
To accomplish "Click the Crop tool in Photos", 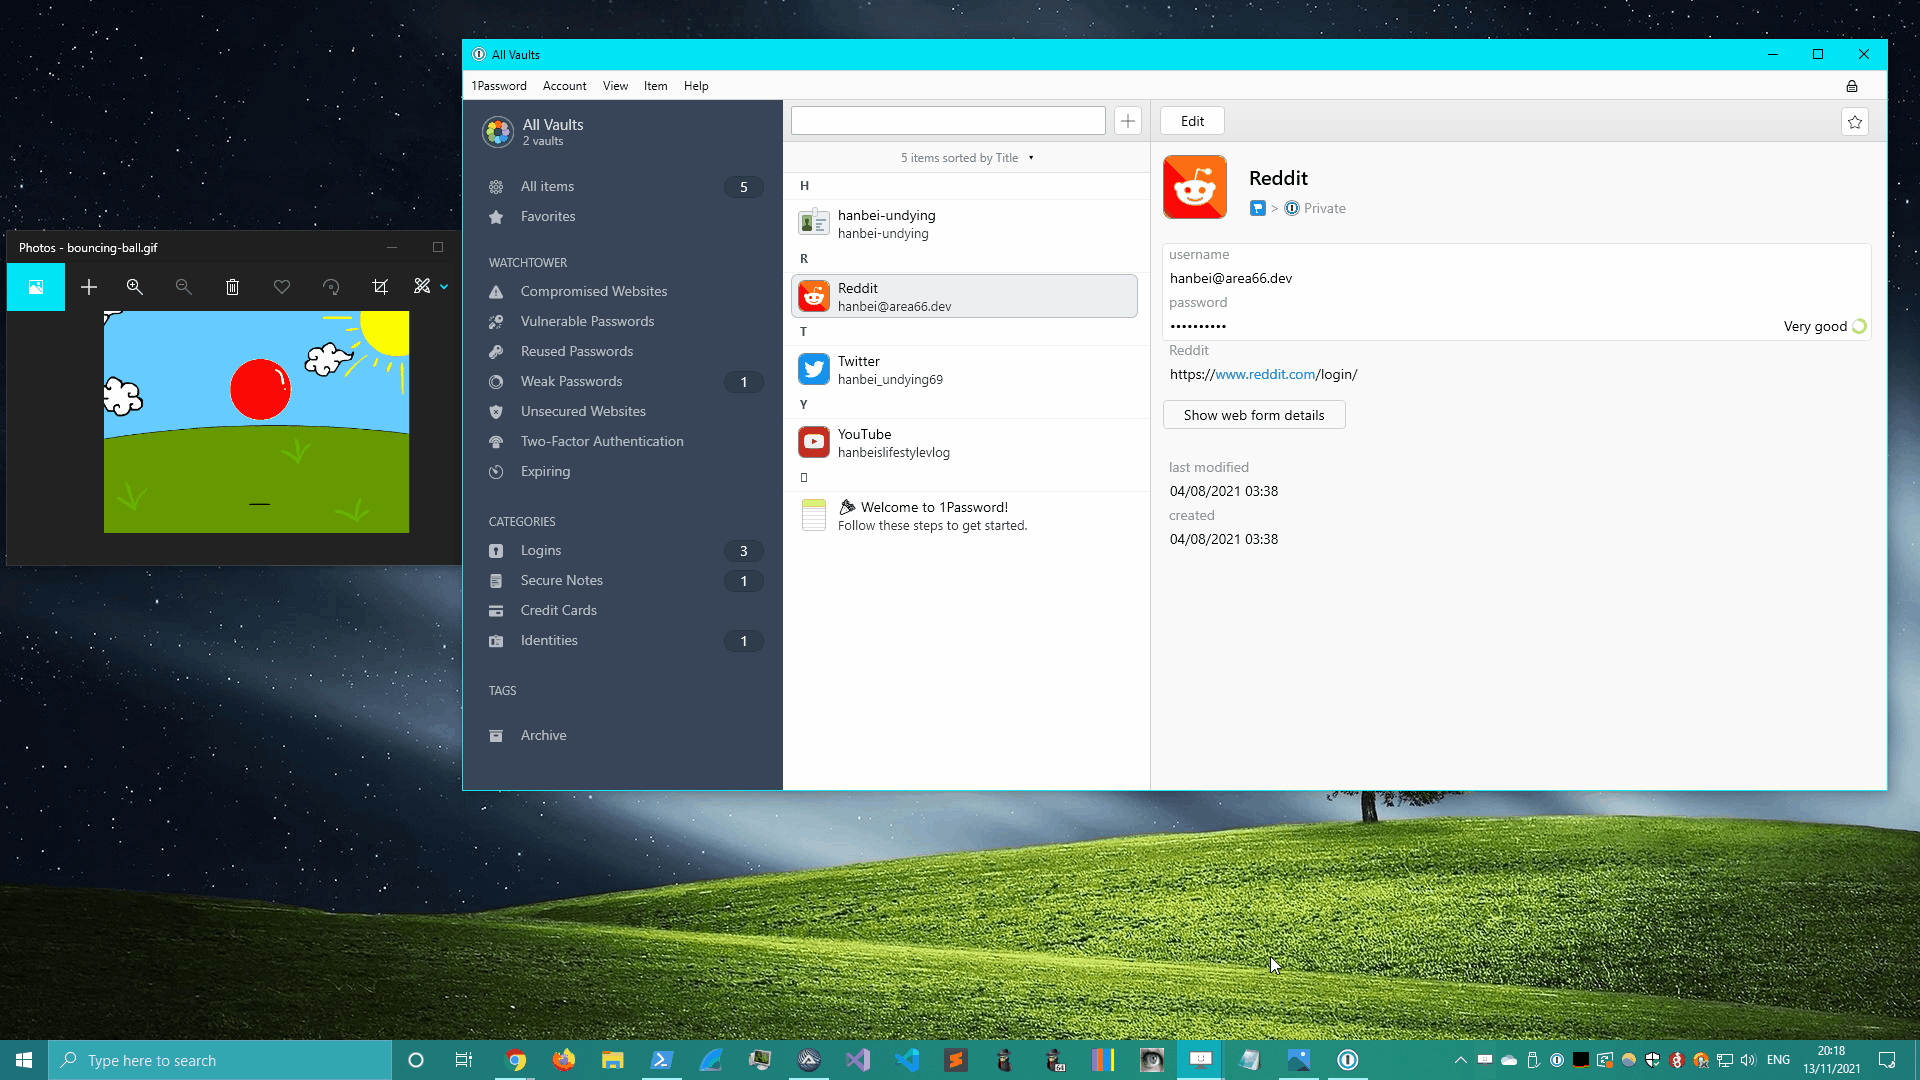I will click(380, 287).
